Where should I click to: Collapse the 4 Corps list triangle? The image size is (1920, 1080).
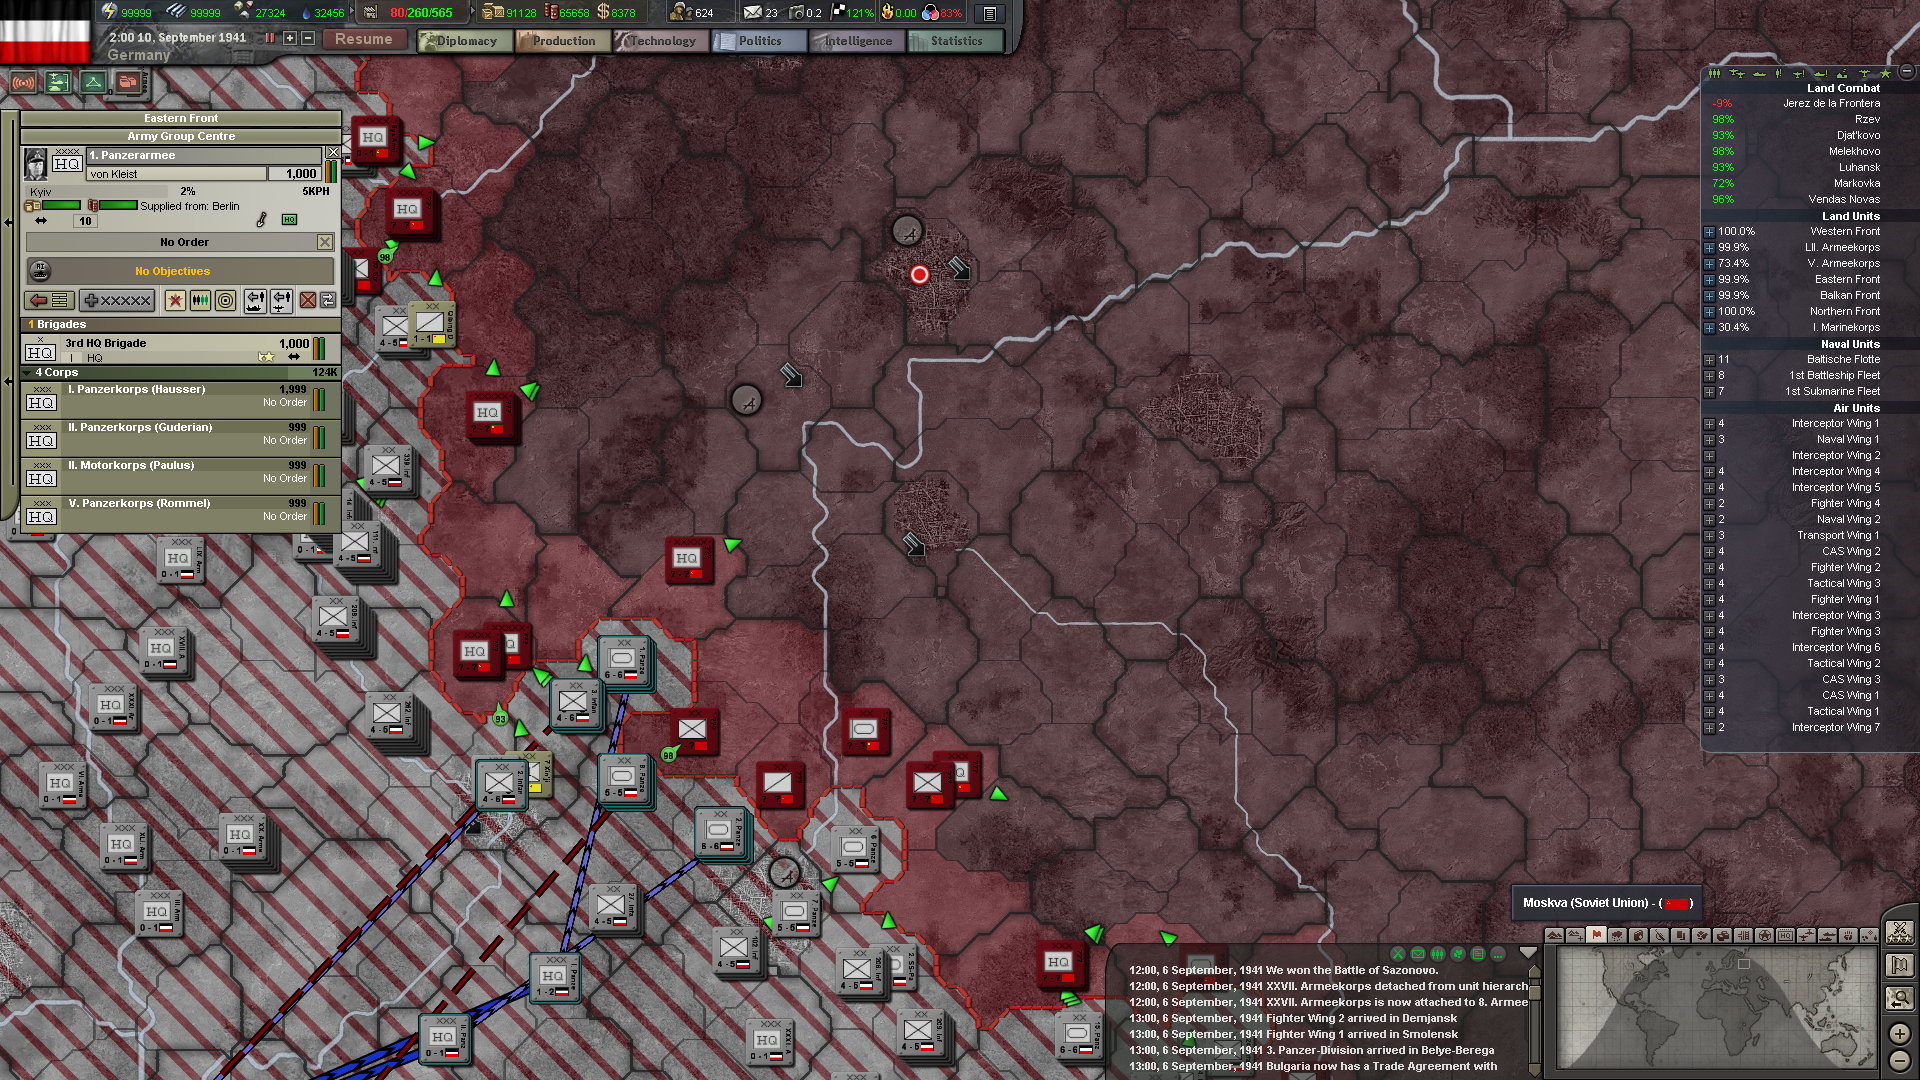pos(27,373)
